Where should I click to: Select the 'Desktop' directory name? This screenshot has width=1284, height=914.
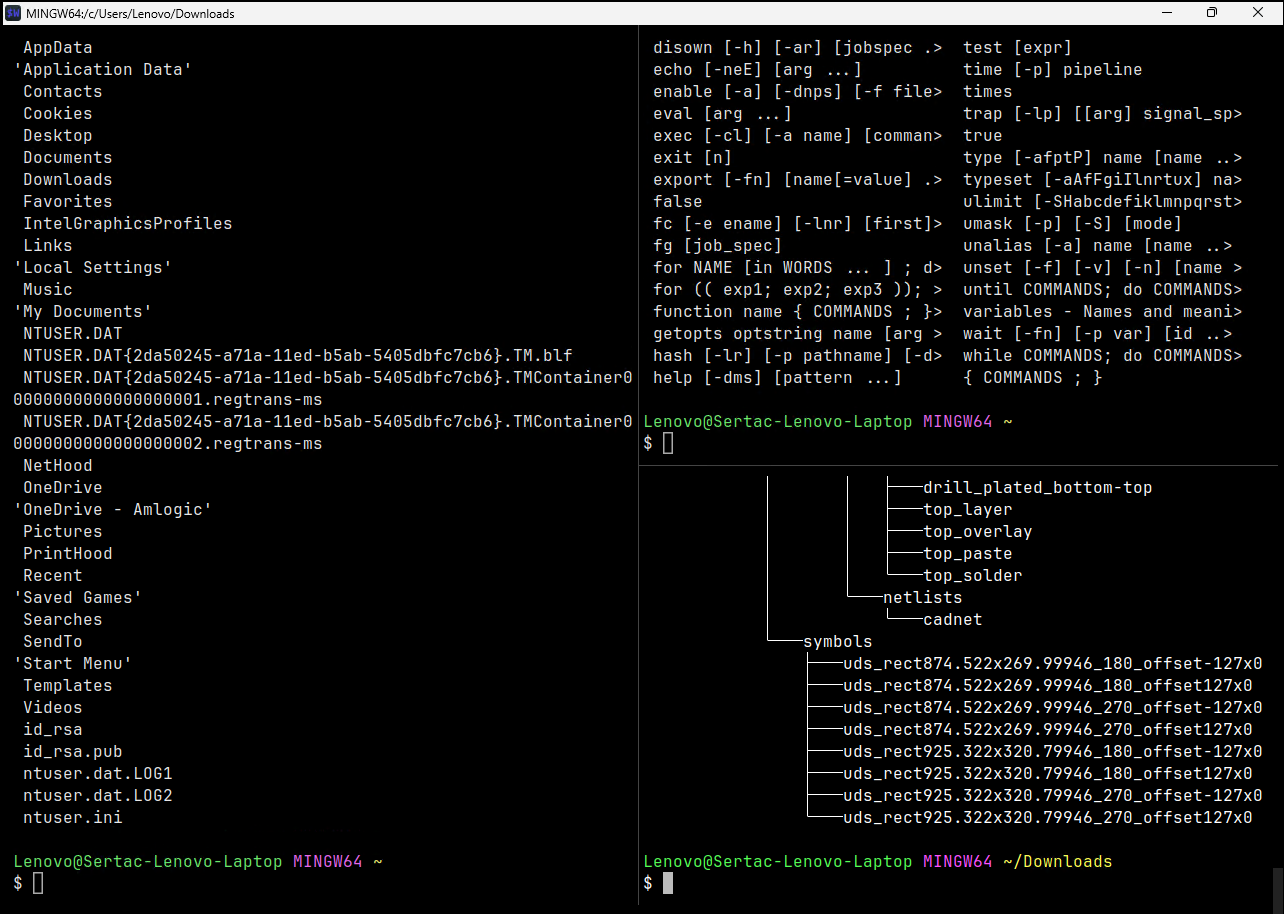coord(58,136)
